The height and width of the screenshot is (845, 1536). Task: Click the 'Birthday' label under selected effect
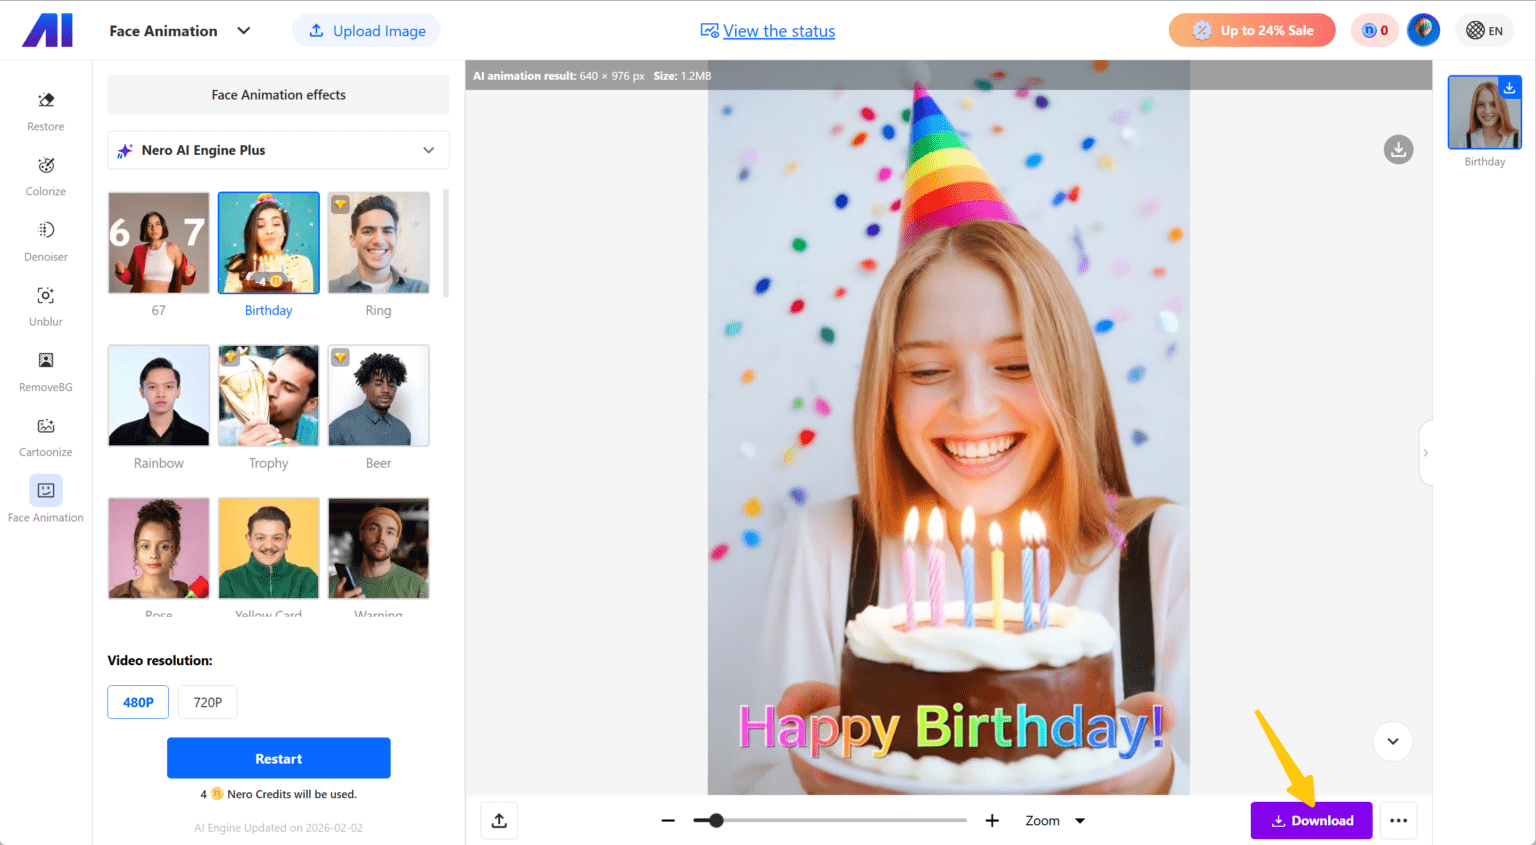click(269, 311)
